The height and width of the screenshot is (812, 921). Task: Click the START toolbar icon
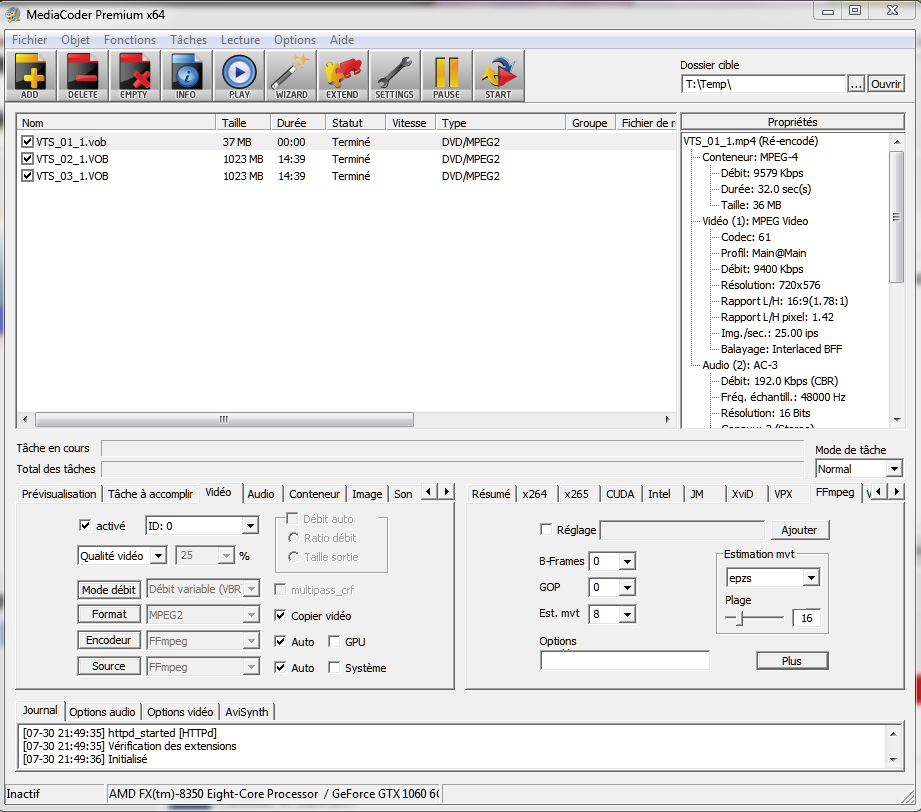[x=498, y=76]
